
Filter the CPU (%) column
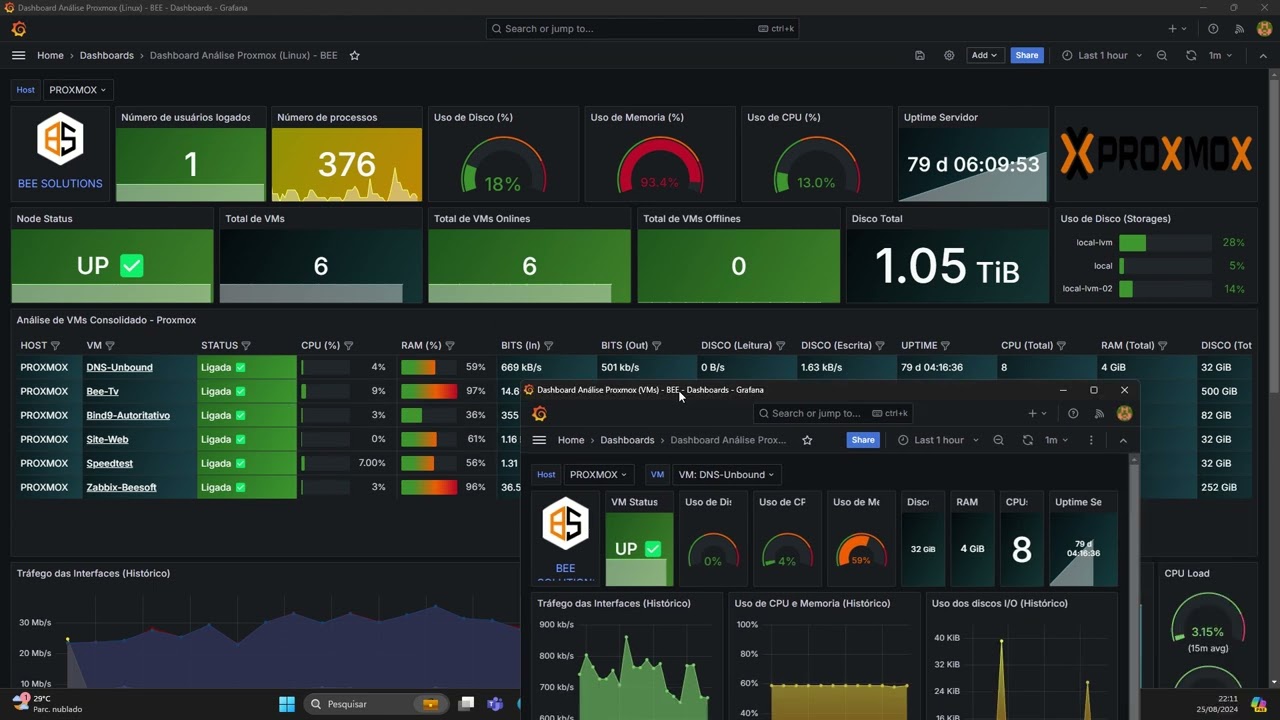(x=350, y=346)
